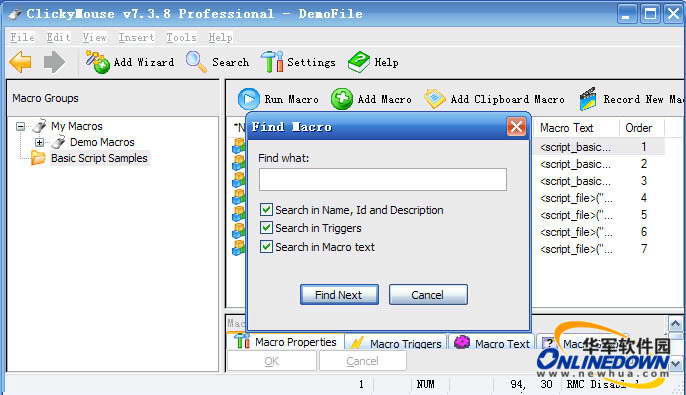Screen dimensions: 686x395
Task: Open the Edit menu
Action: [x=59, y=38]
